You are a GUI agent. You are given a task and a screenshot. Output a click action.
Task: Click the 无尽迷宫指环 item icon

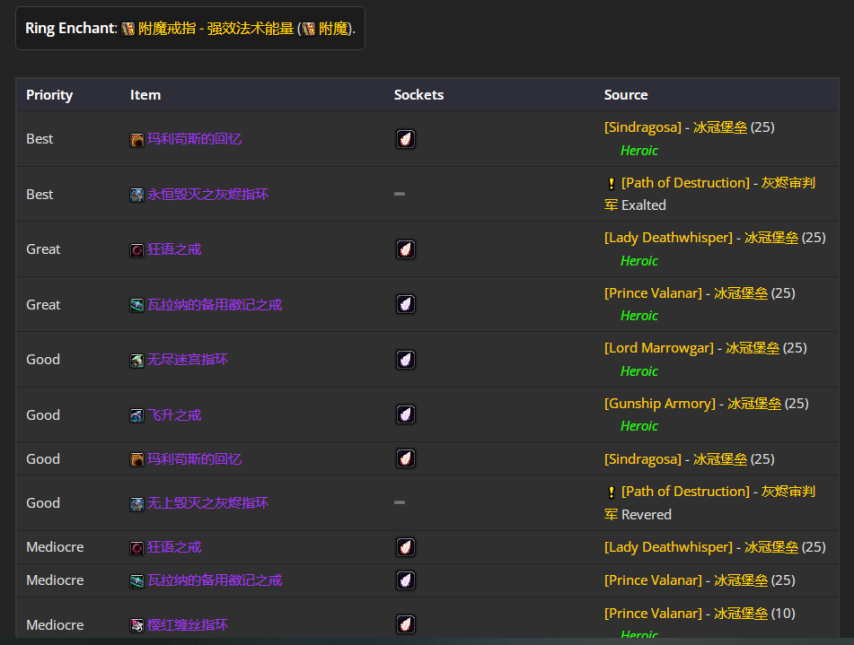137,359
